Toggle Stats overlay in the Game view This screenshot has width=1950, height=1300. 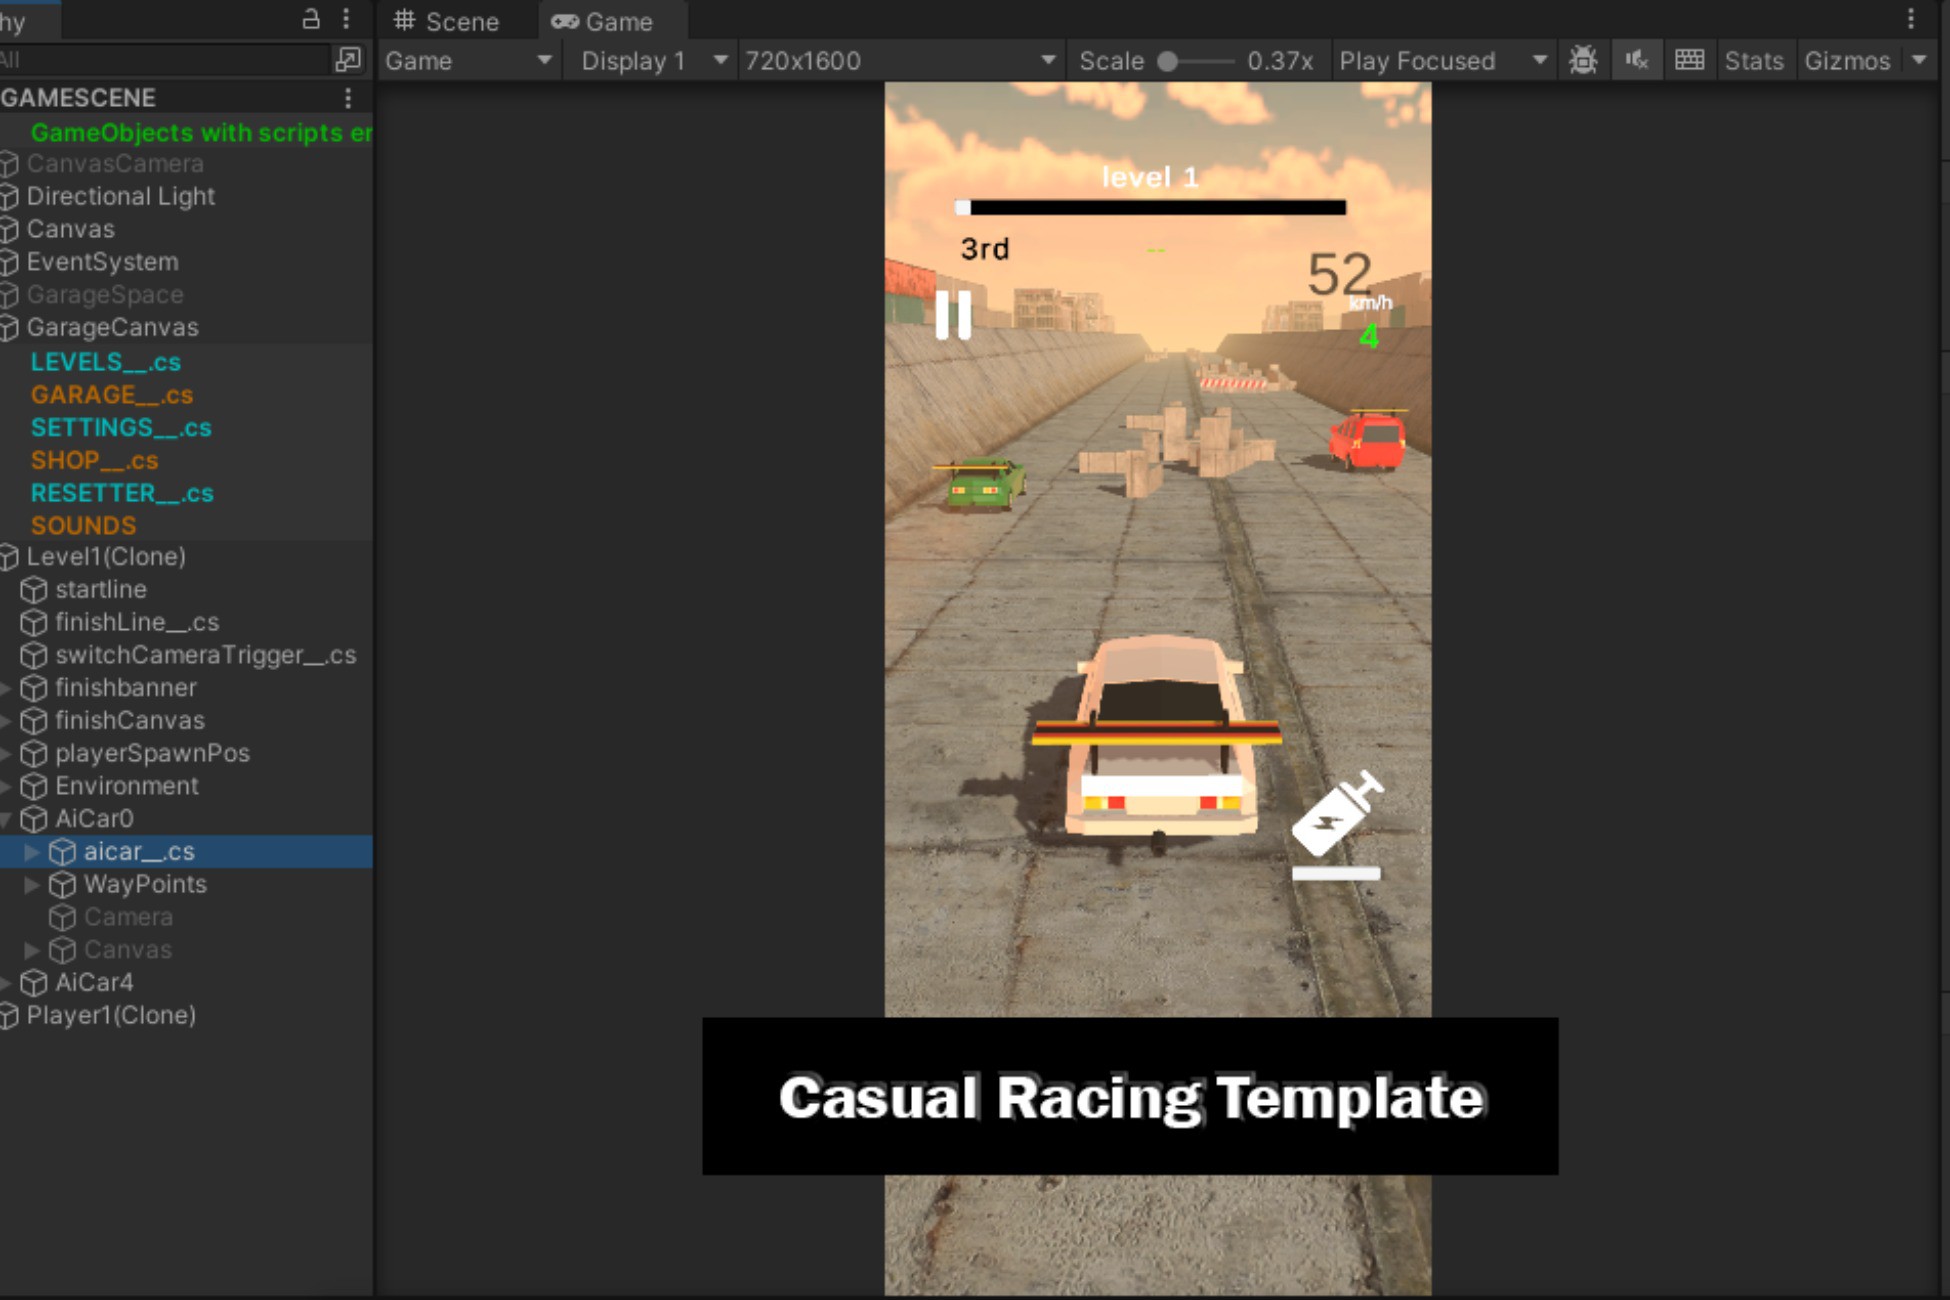tap(1754, 60)
